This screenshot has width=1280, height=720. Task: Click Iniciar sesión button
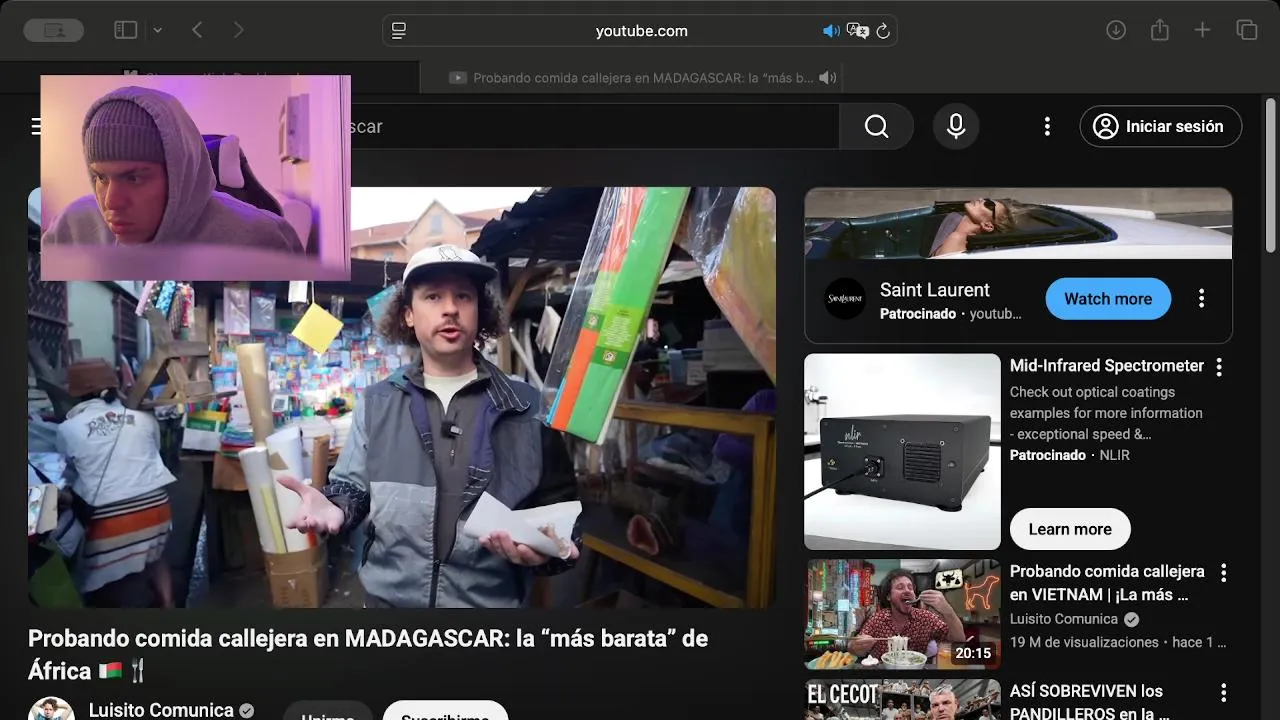(x=1161, y=126)
